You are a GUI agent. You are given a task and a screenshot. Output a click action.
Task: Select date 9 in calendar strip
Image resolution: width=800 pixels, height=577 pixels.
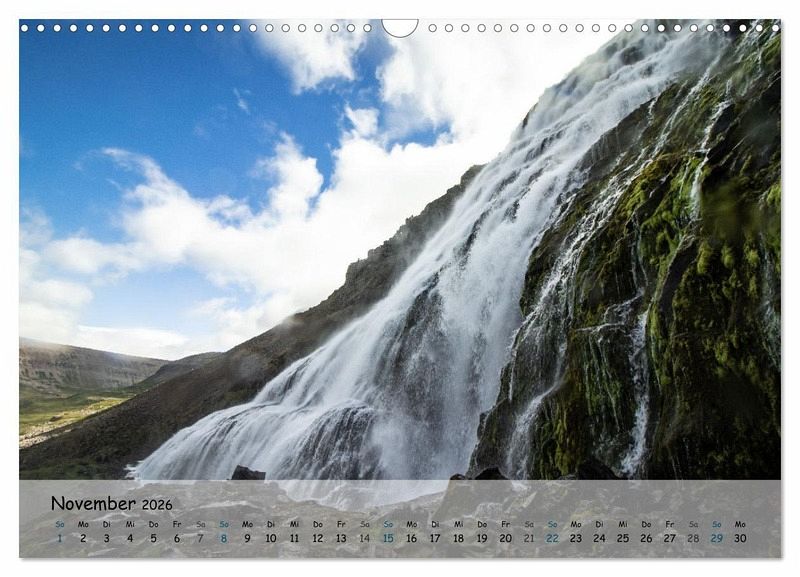247,538
